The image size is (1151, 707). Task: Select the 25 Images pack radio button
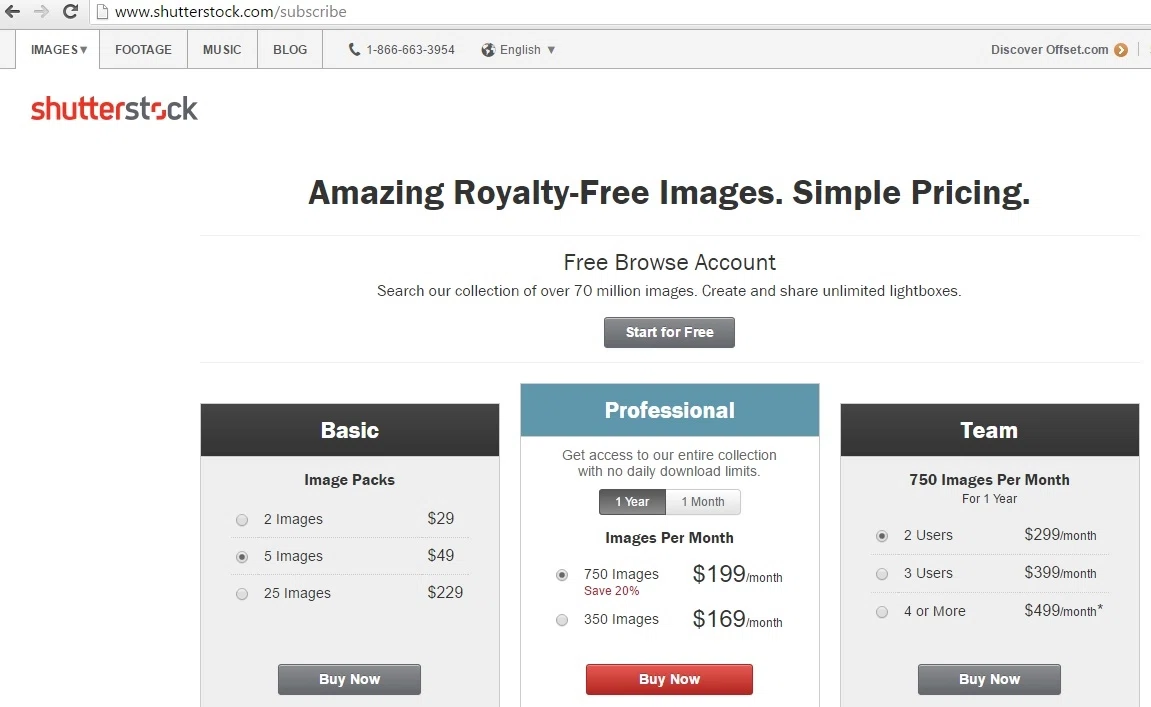click(242, 594)
